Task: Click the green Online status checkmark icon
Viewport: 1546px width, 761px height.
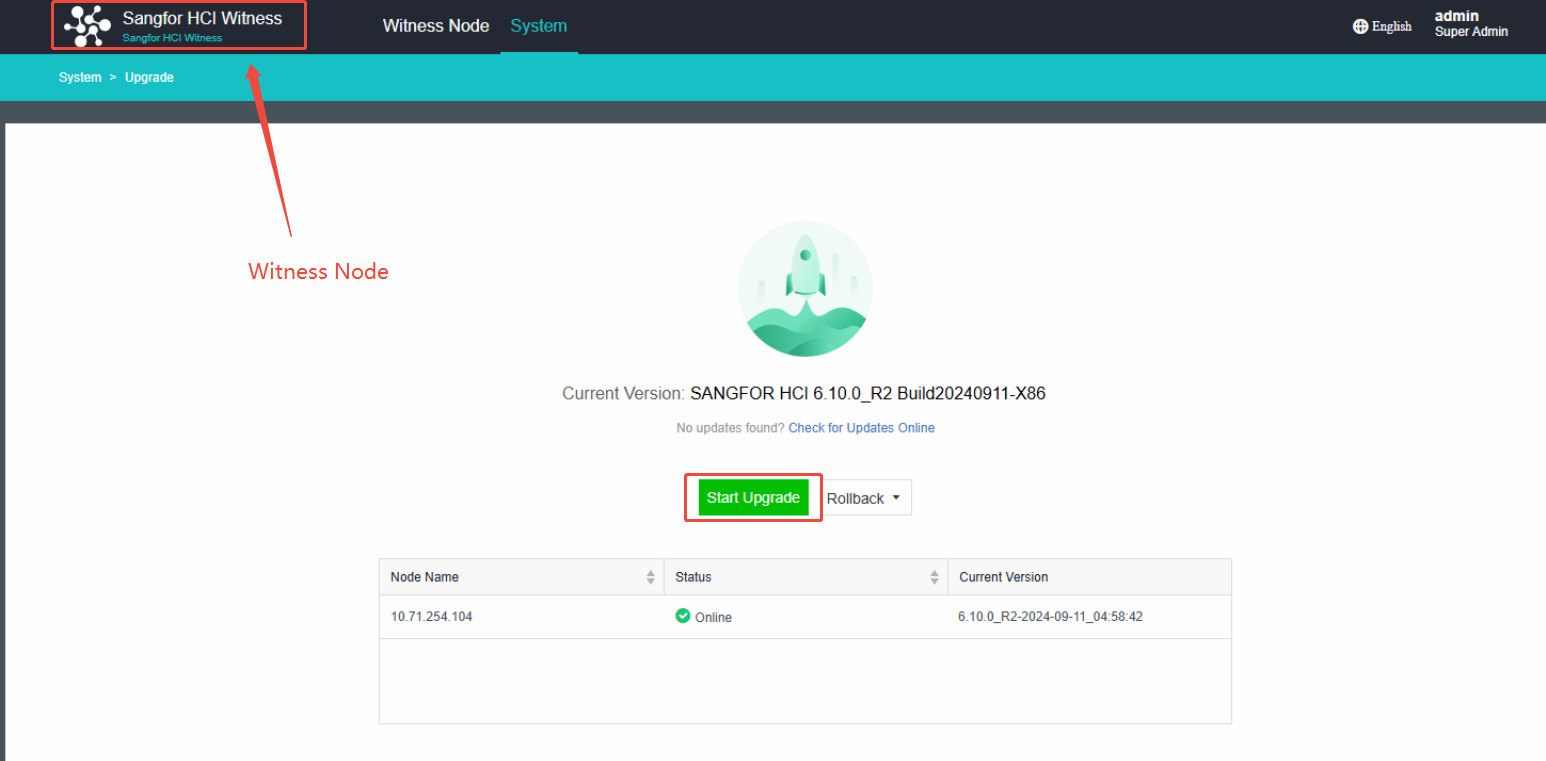Action: [x=683, y=616]
